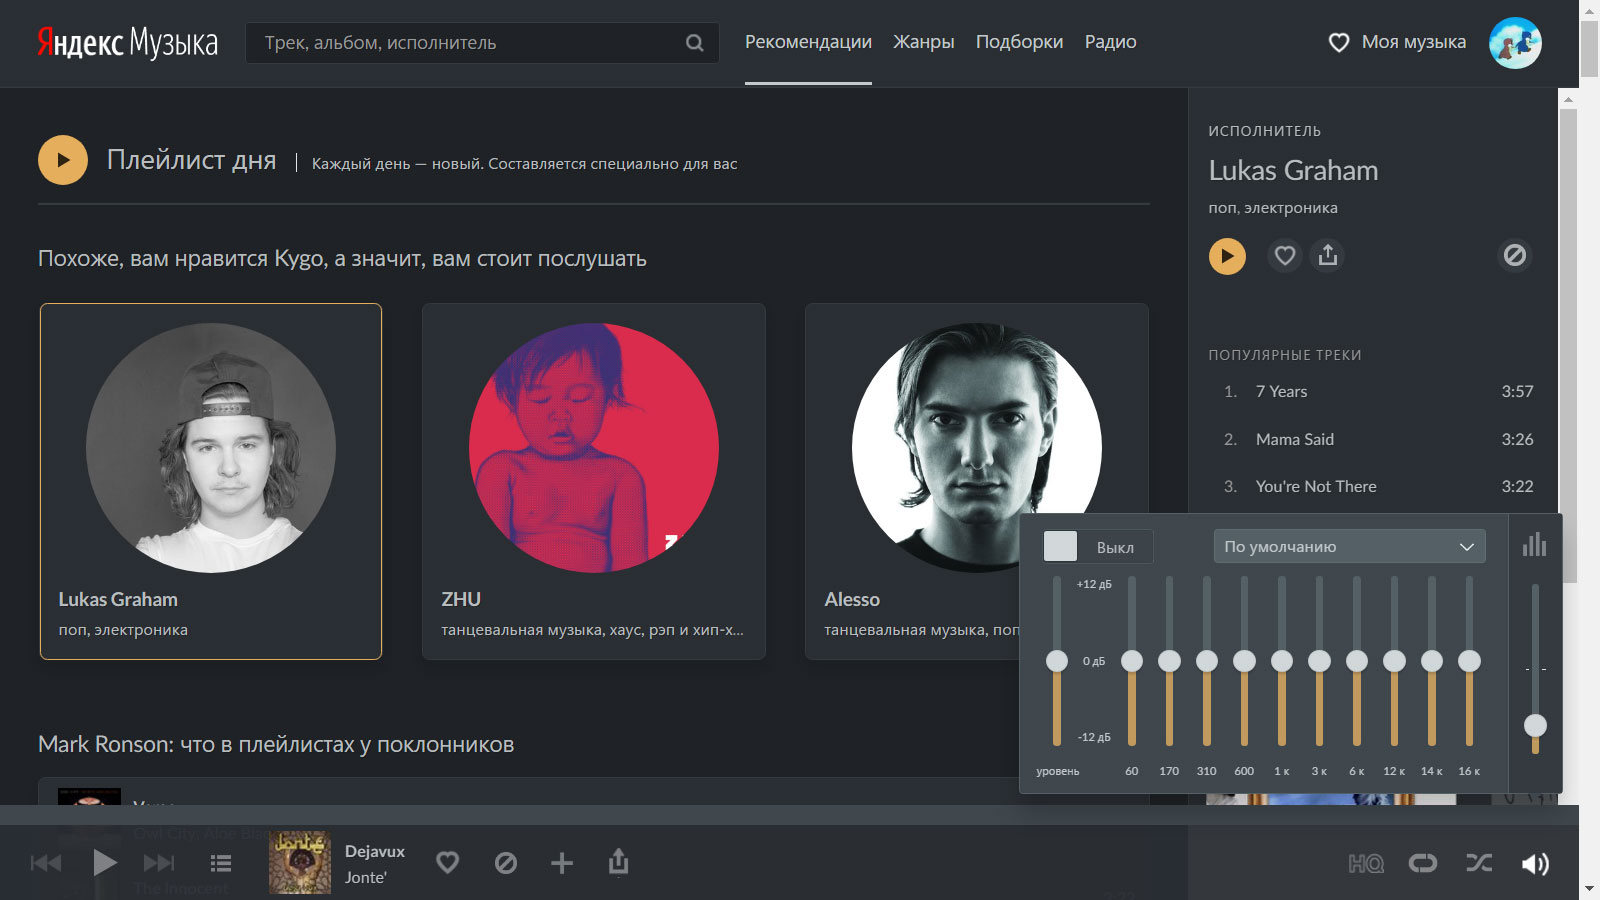Adjust the 1 к equalizer slider

pos(1282,661)
